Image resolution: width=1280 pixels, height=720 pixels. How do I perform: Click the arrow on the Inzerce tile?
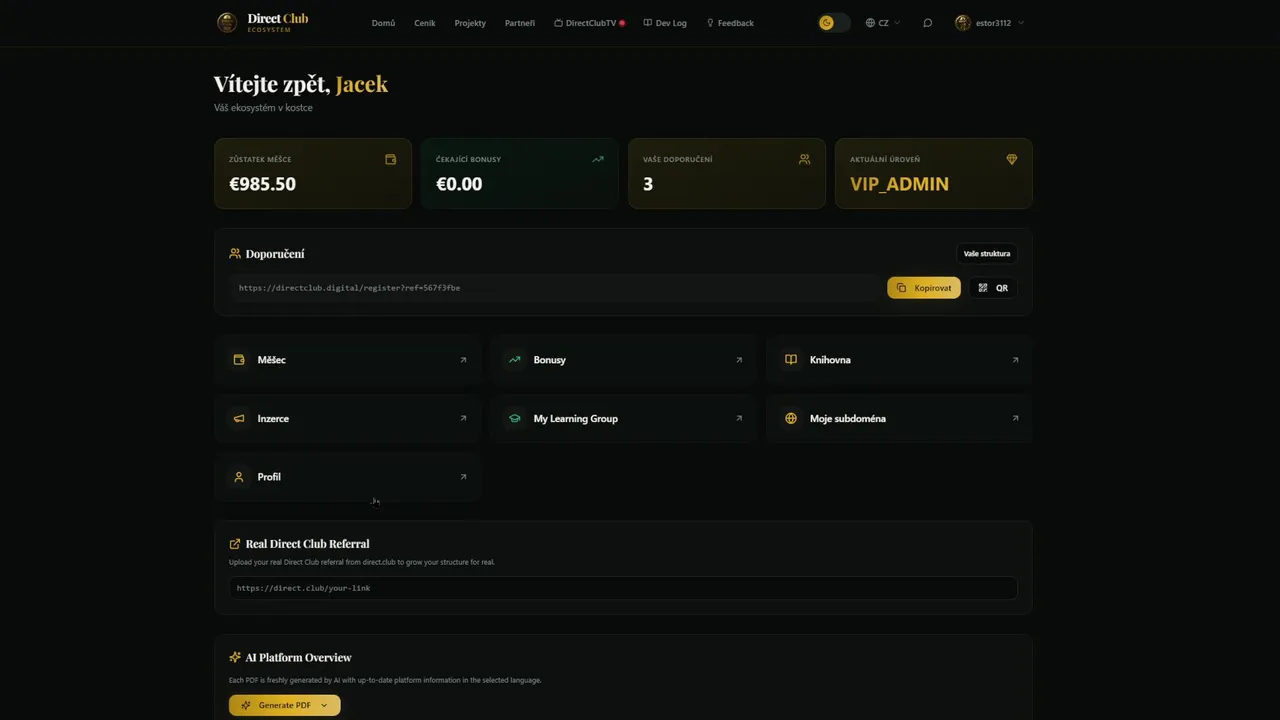(463, 419)
